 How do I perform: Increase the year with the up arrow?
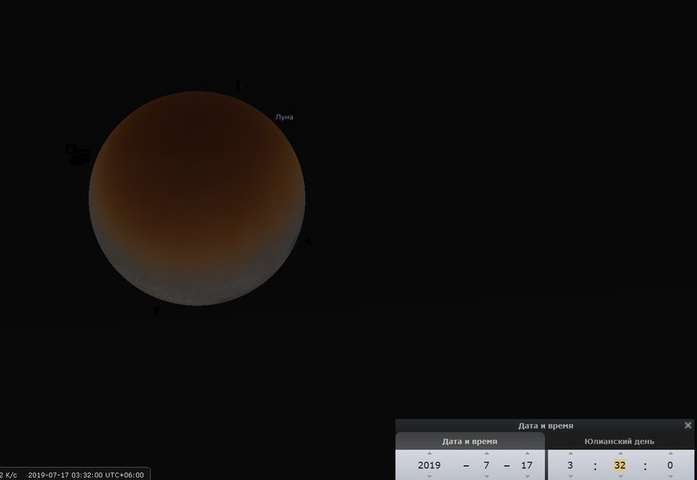click(x=429, y=453)
